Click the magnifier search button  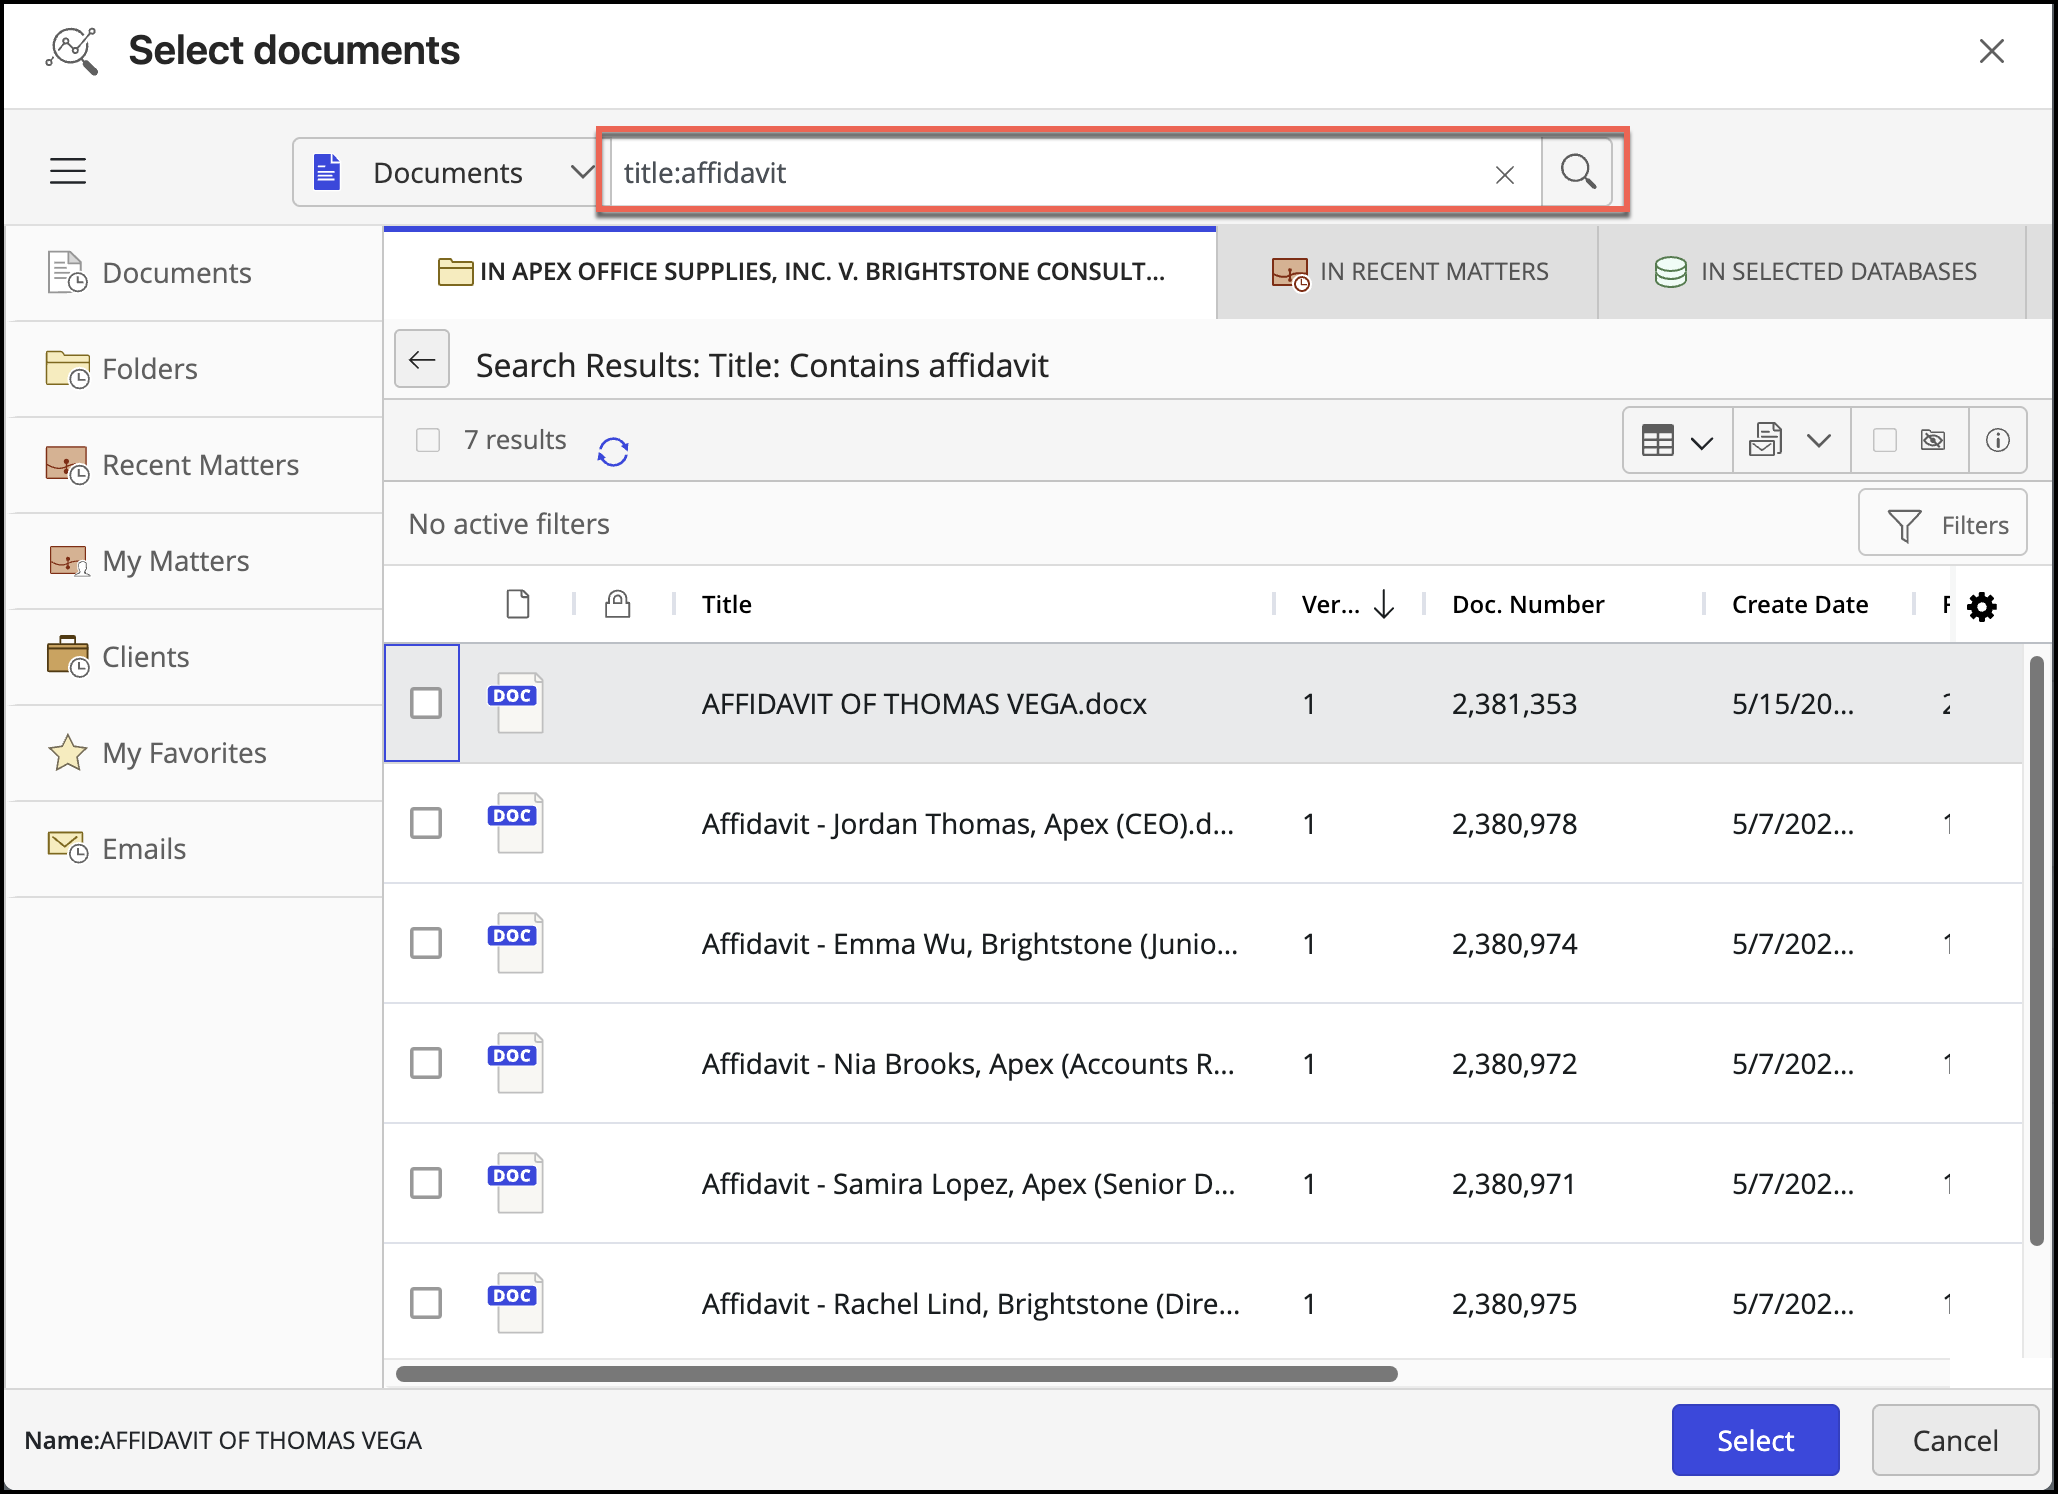1577,172
